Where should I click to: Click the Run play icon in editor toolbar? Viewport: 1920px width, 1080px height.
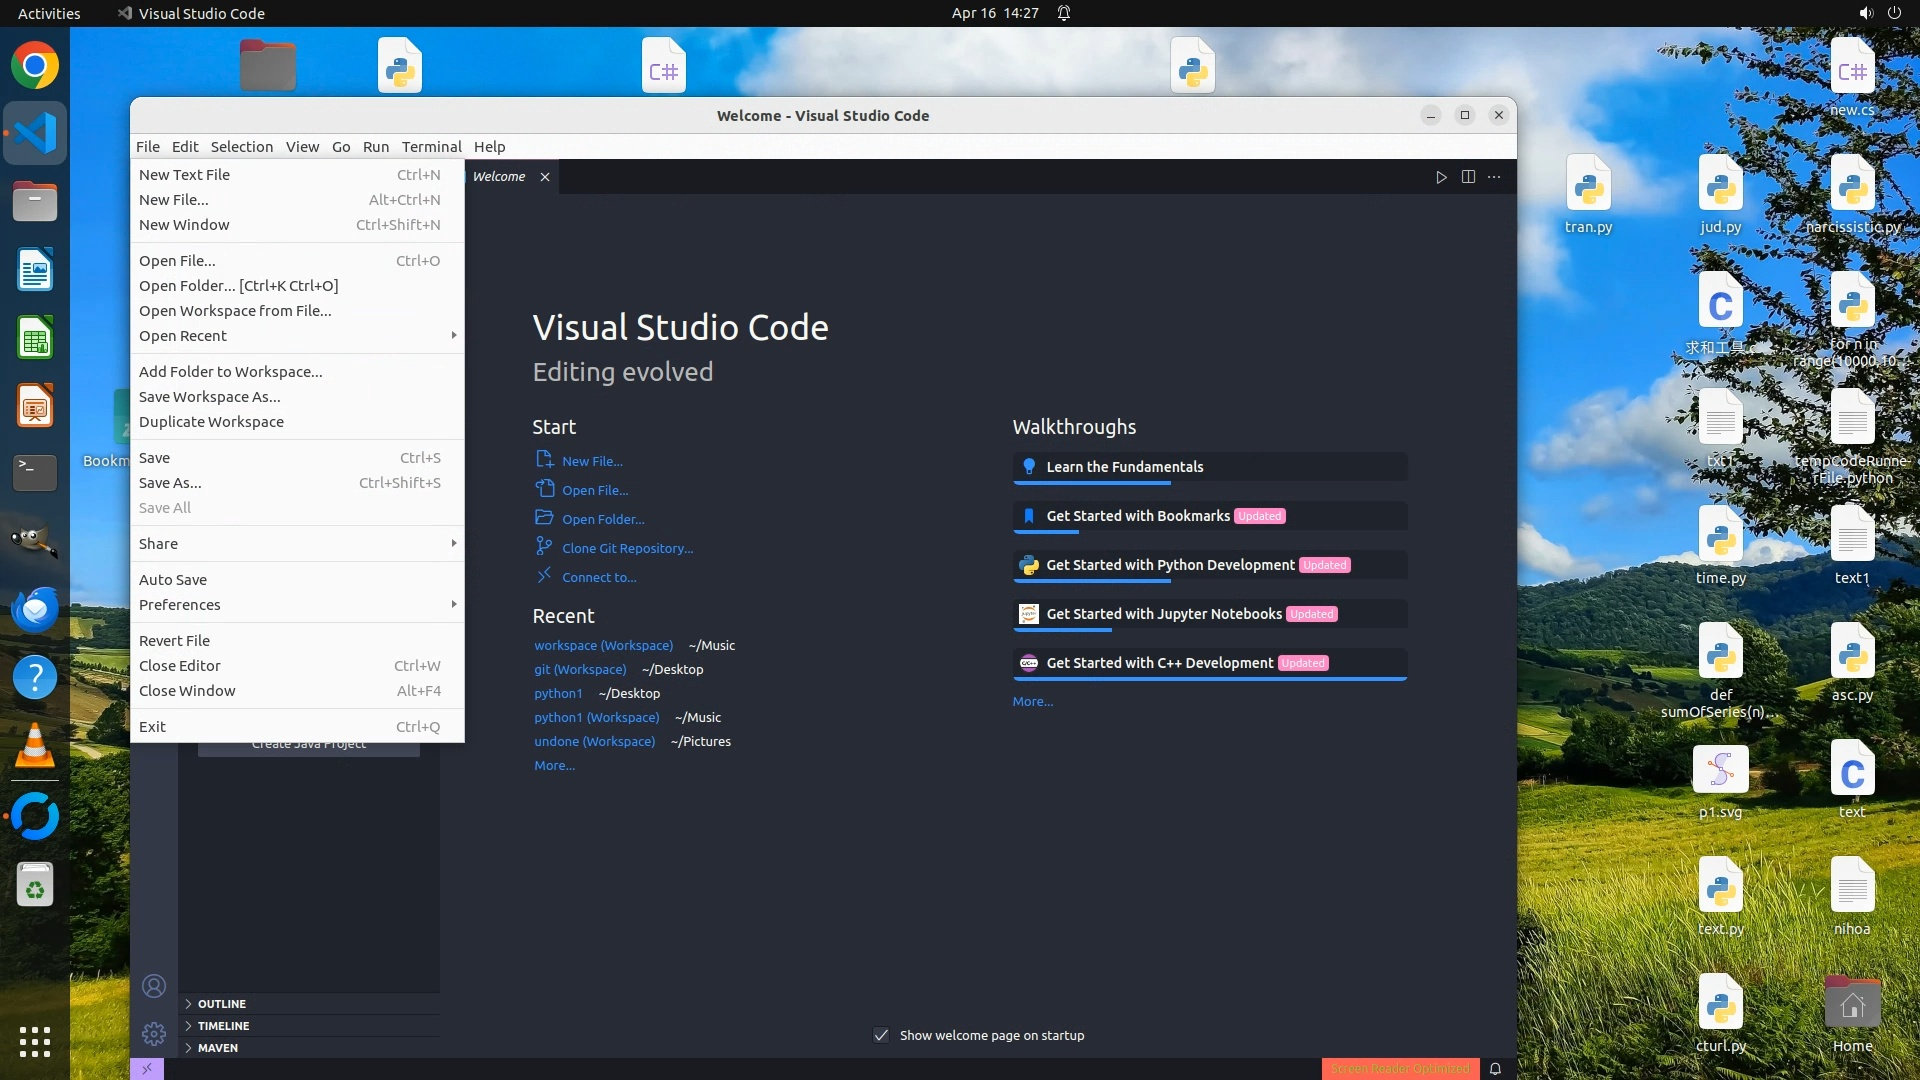[1441, 177]
